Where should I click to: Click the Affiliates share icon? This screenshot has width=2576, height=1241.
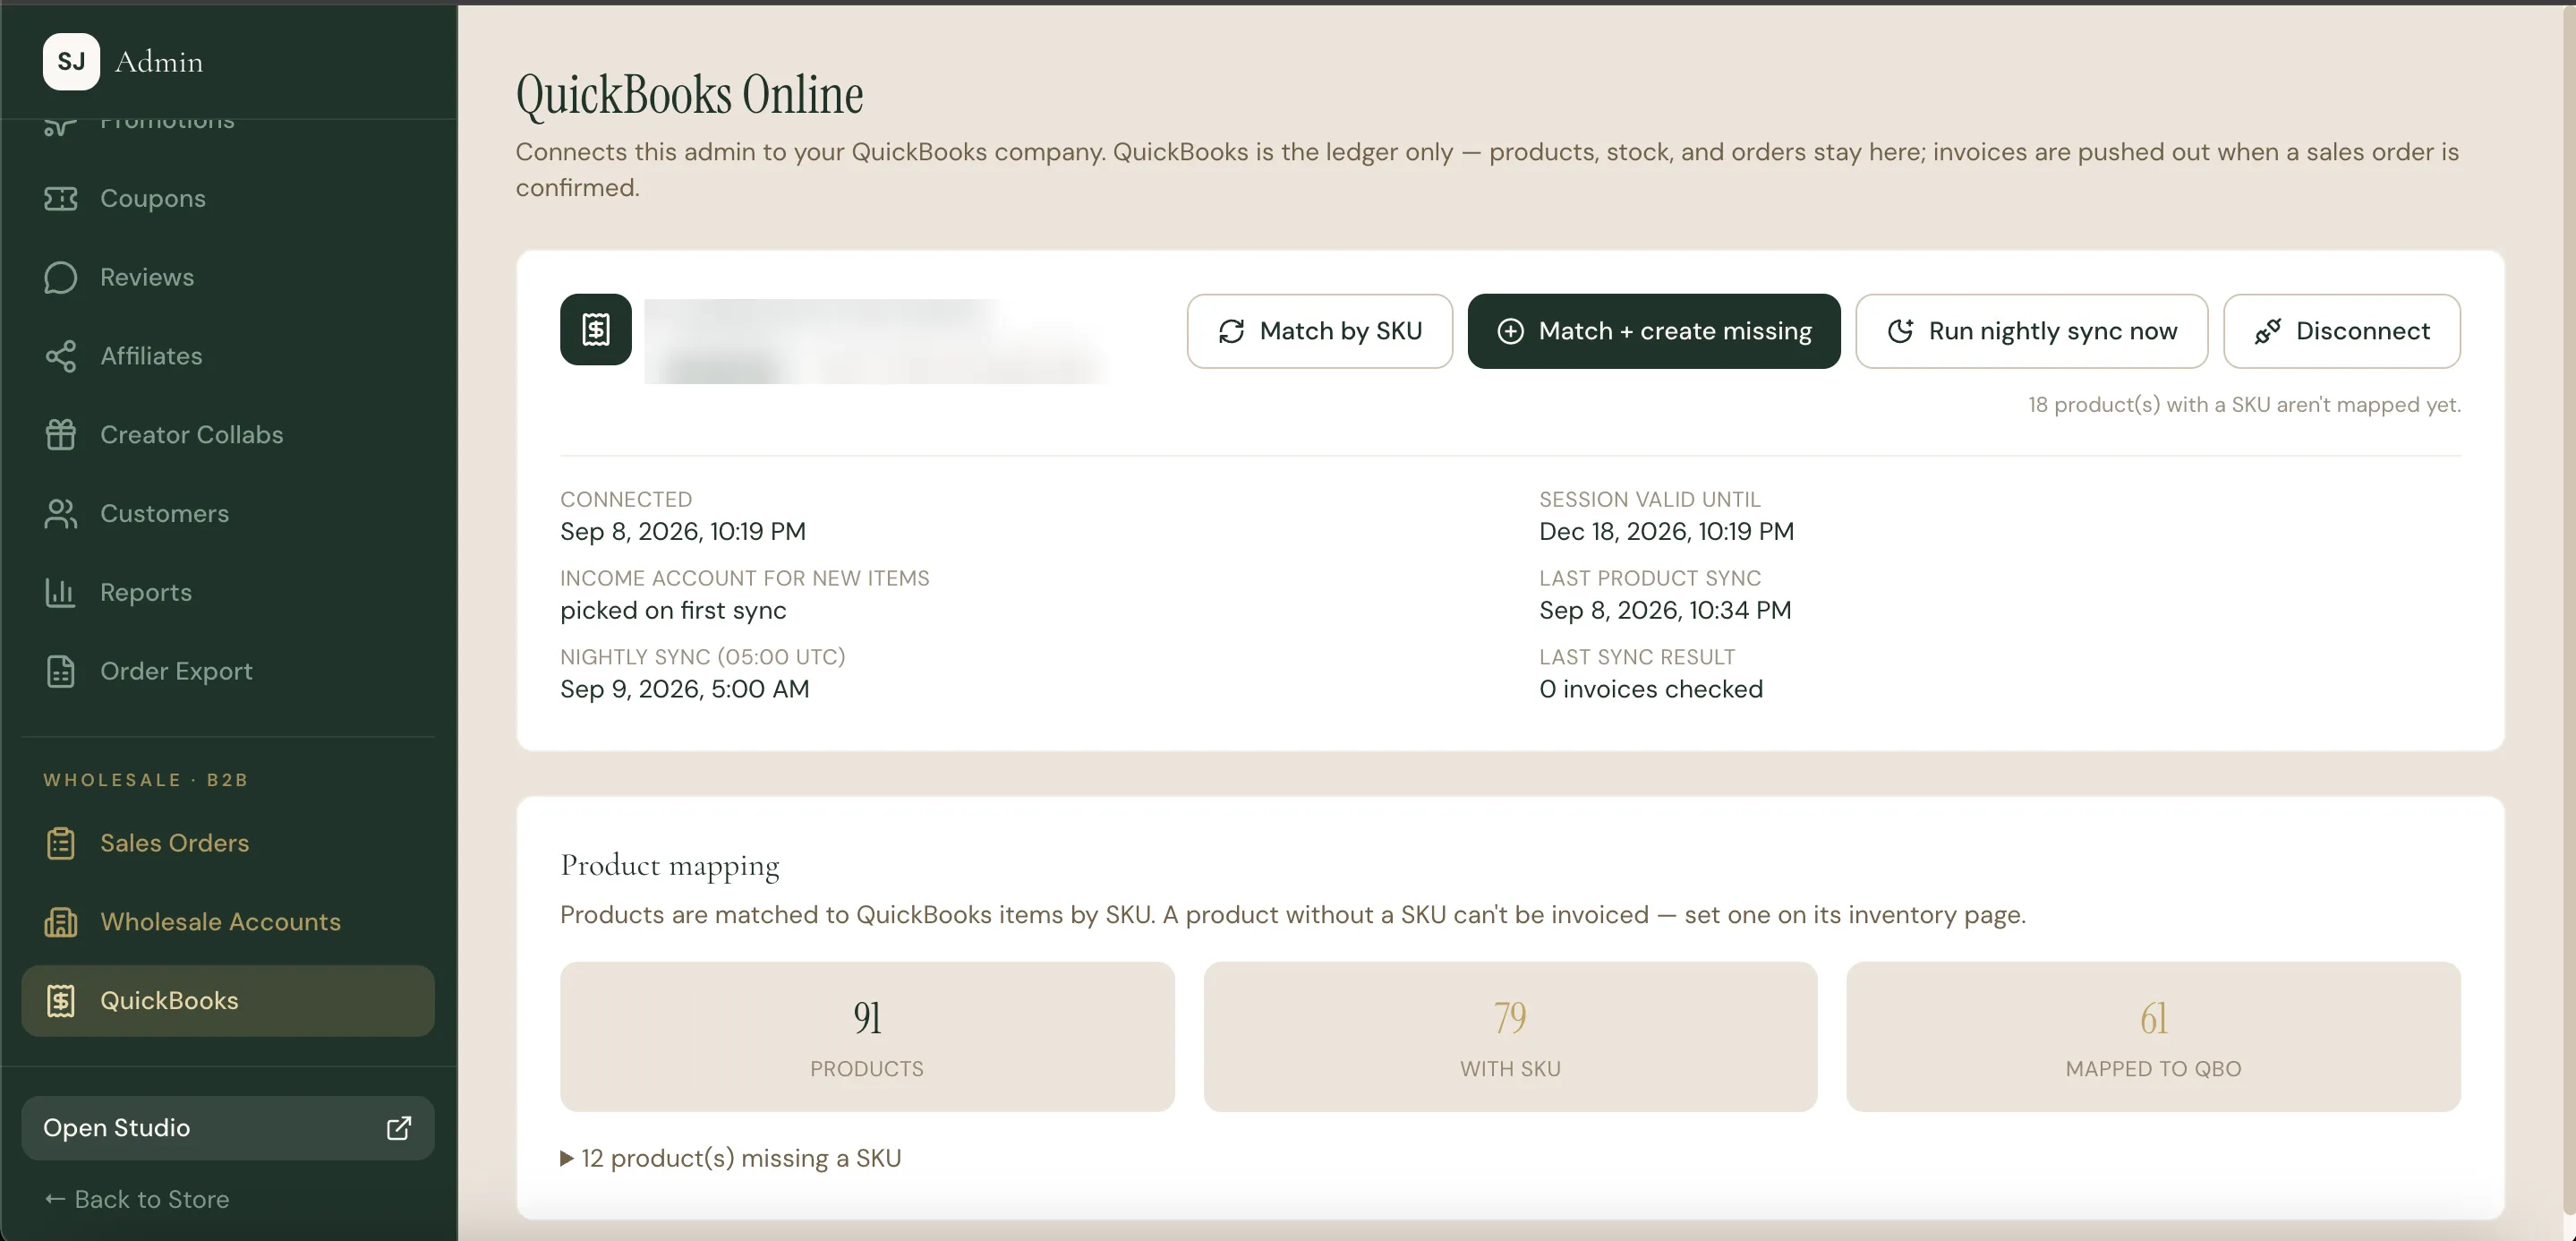pyautogui.click(x=60, y=356)
